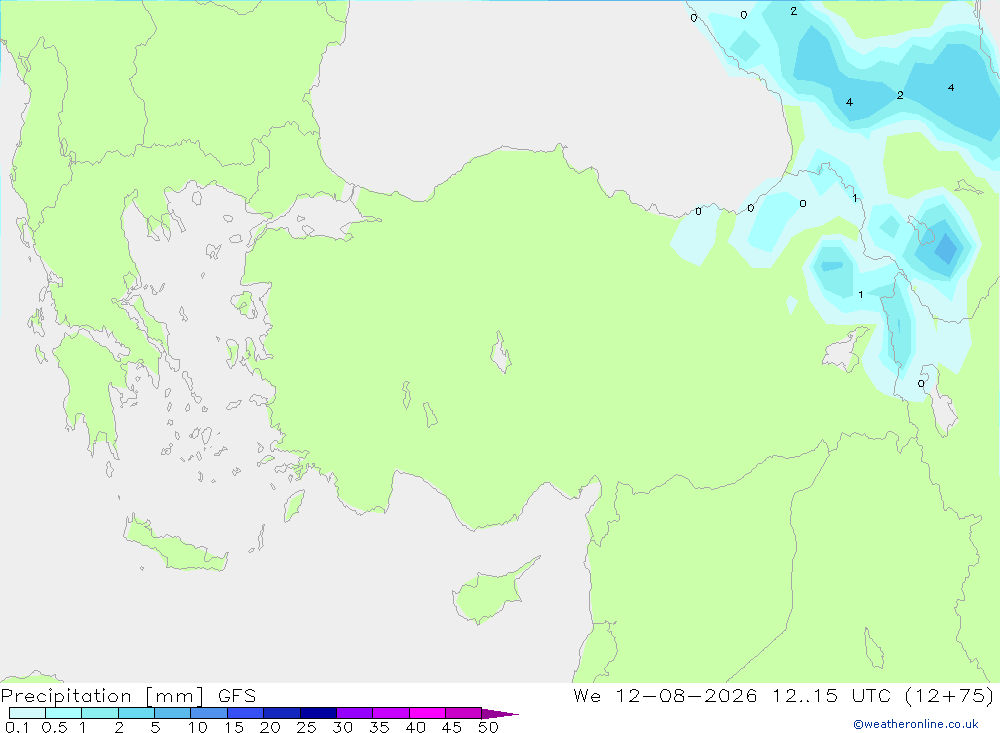Pick the 45–50 mm dark magenta legend swatch
1000x733 pixels.
click(x=464, y=713)
